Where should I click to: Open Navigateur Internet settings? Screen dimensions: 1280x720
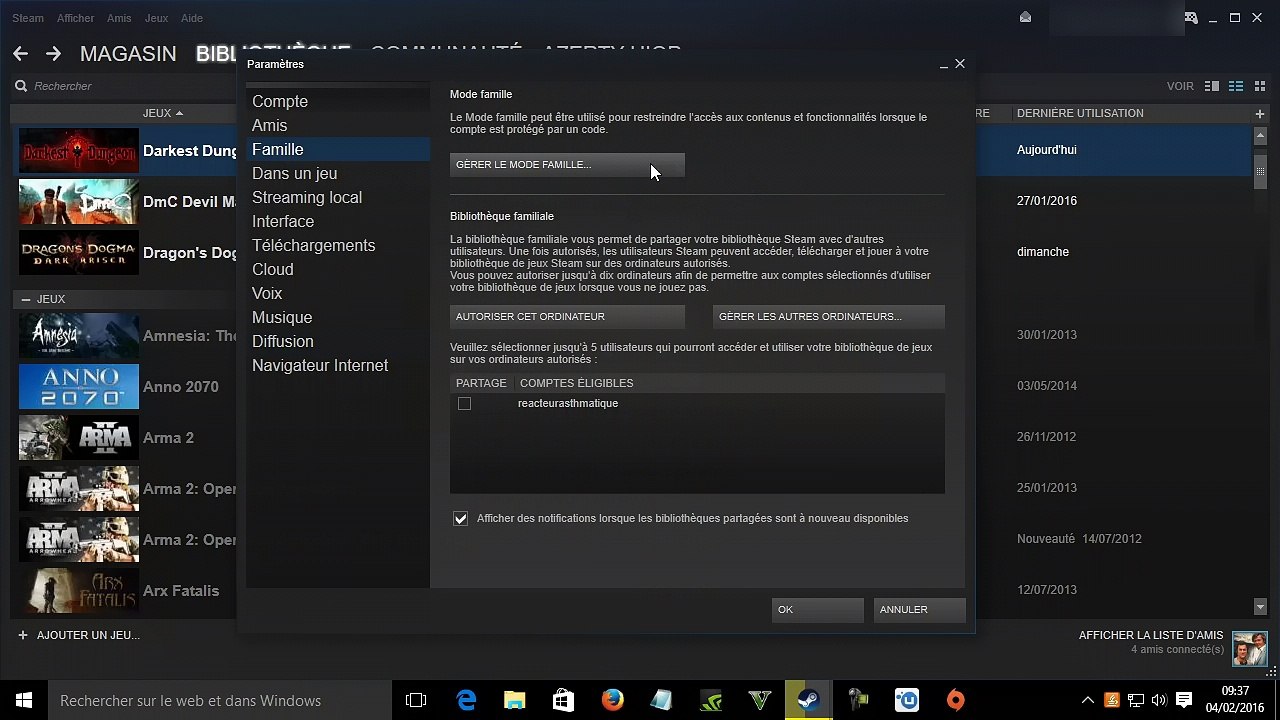(338, 366)
